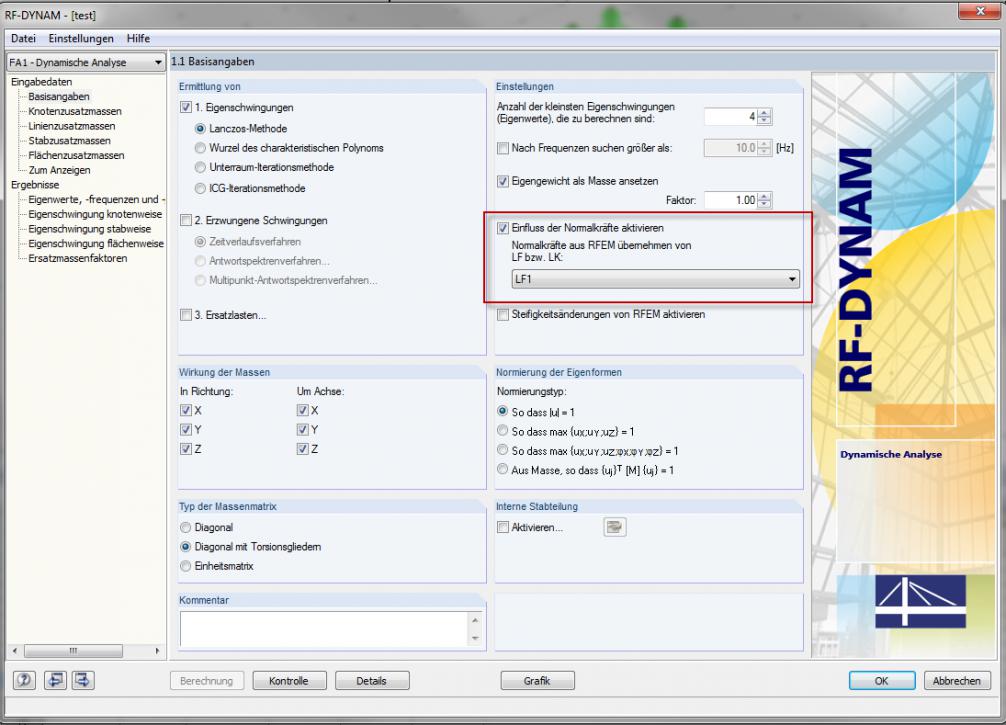Select Basisangaben in the tree
The height and width of the screenshot is (725, 1006).
(x=59, y=96)
